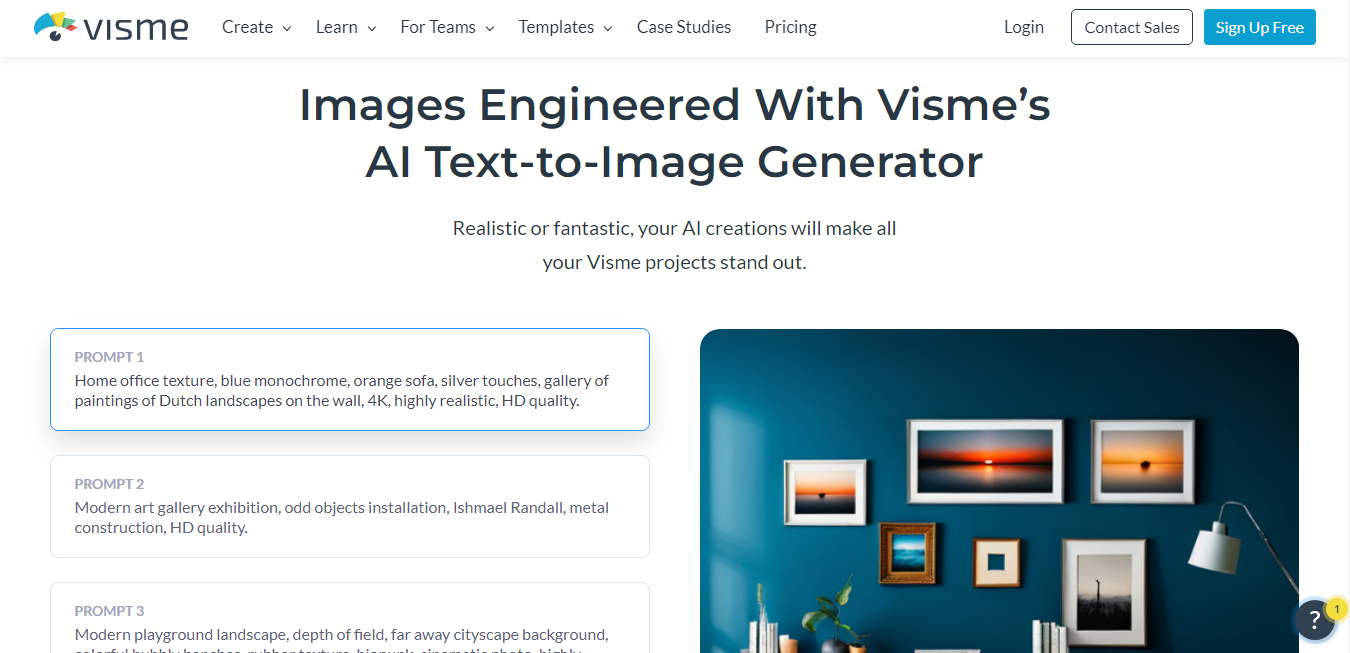Click the Visme logo

coord(110,27)
